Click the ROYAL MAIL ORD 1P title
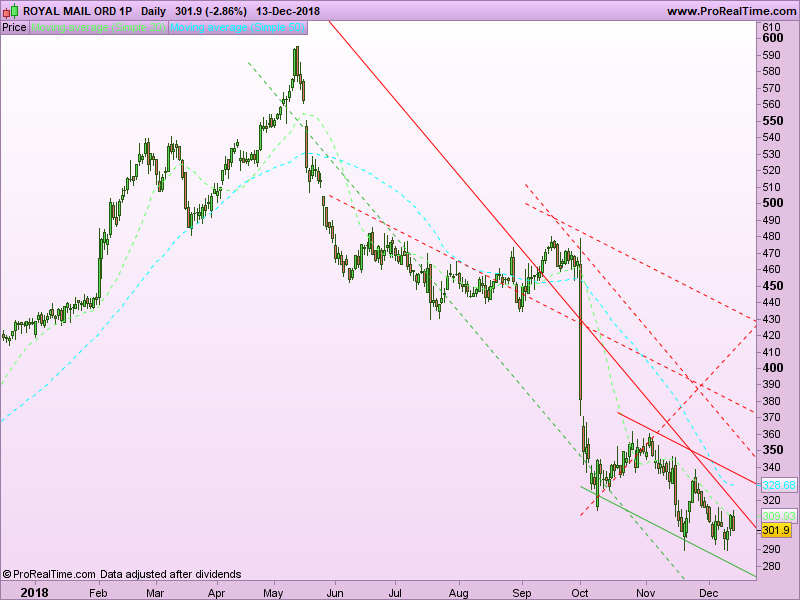Image resolution: width=800 pixels, height=600 pixels. pos(78,11)
